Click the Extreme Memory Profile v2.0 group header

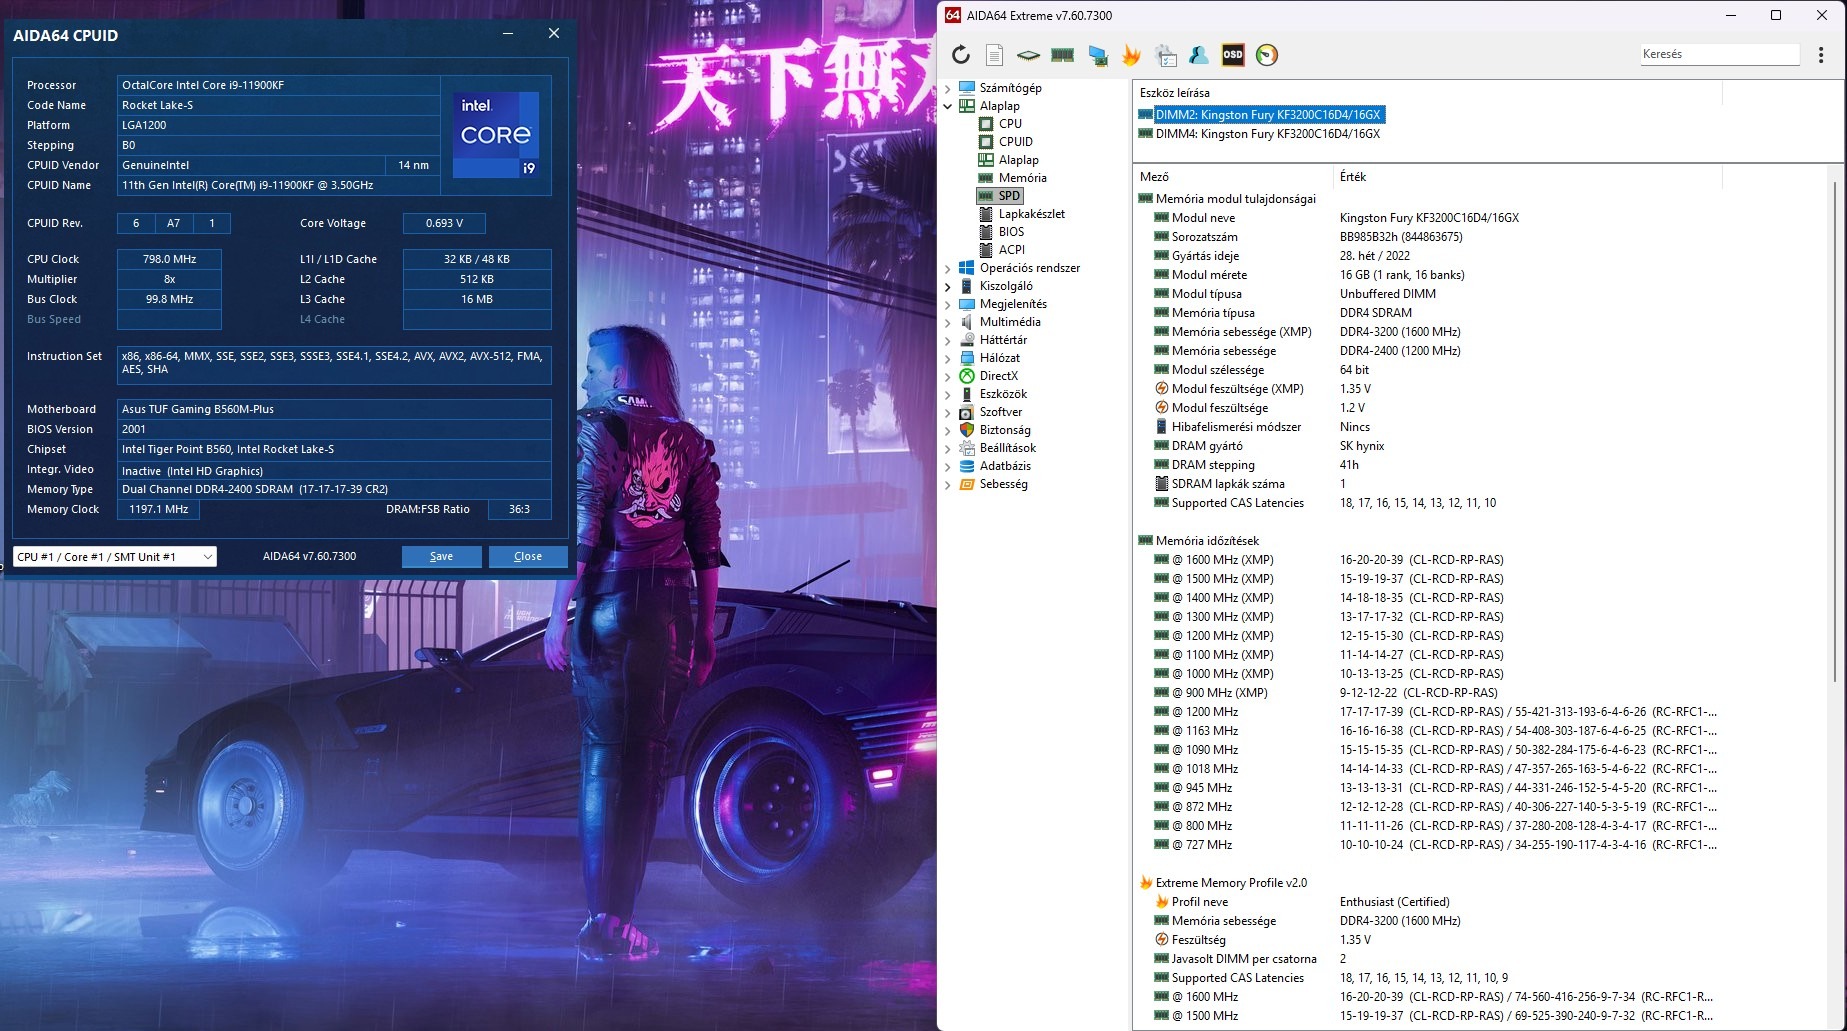[x=1231, y=883]
